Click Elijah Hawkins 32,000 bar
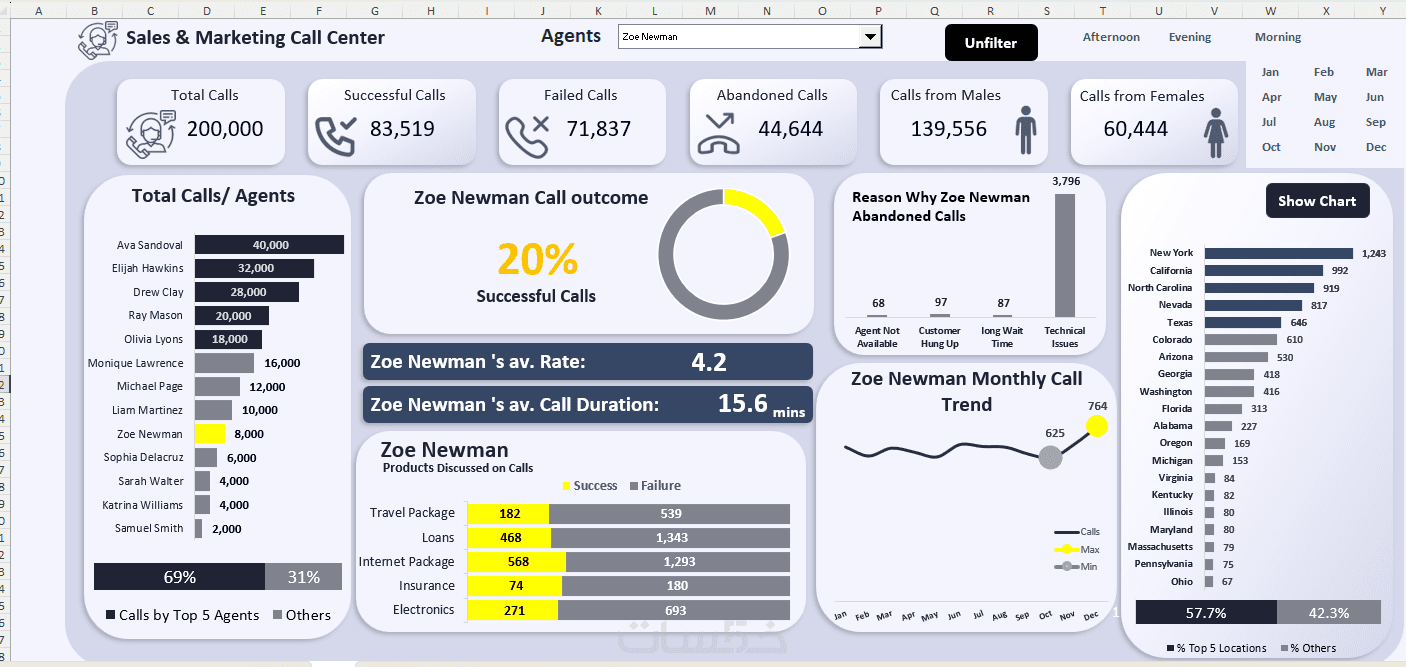 254,268
